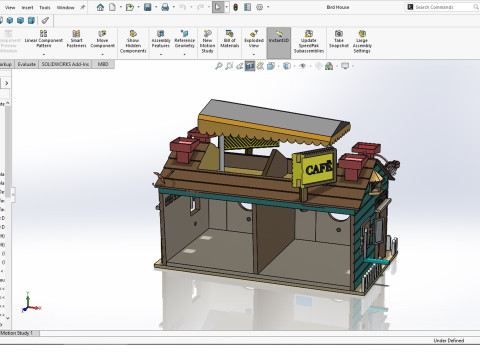Viewport: 480px width, 360px height.
Task: Start a New Motion Study
Action: tap(207, 42)
